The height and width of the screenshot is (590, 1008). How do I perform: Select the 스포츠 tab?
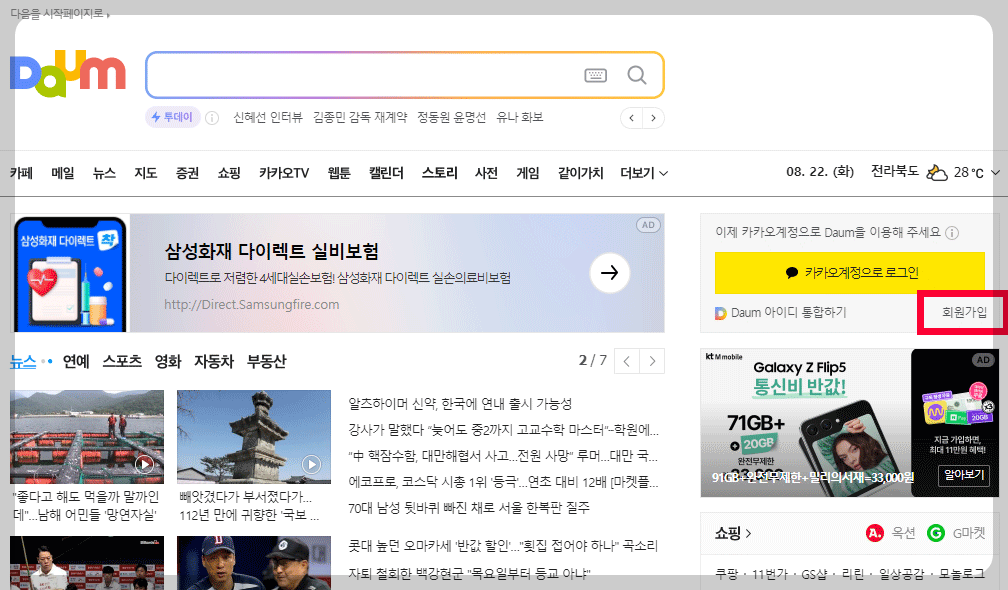tap(122, 361)
